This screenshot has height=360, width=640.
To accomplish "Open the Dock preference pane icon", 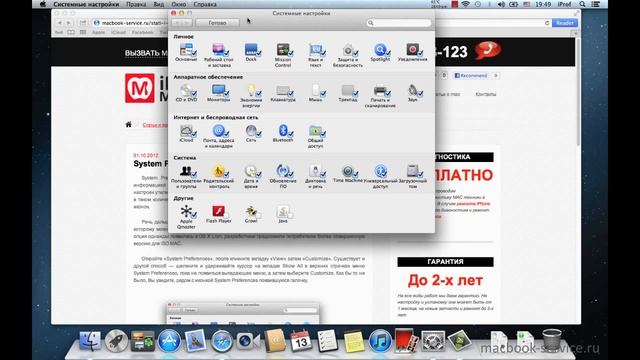I will click(251, 50).
